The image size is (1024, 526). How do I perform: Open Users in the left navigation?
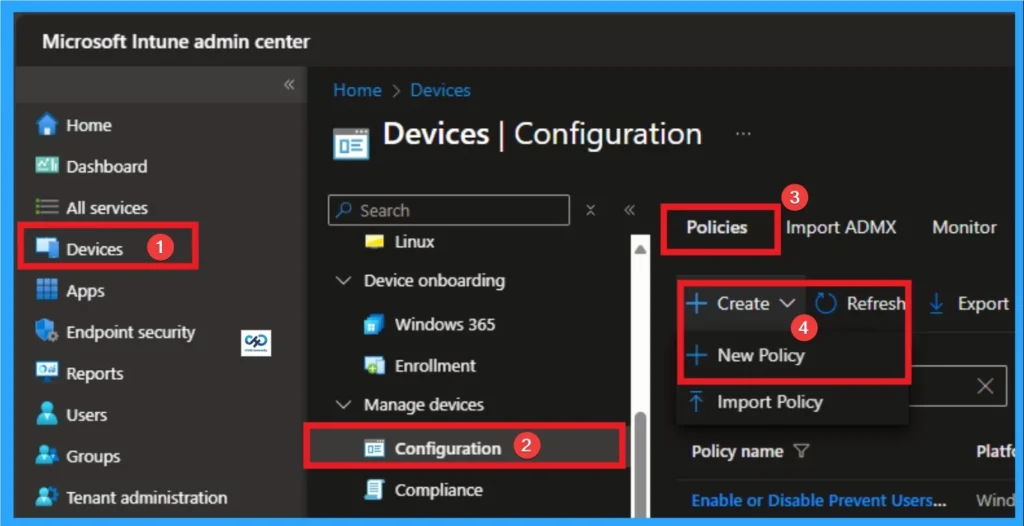tap(86, 414)
